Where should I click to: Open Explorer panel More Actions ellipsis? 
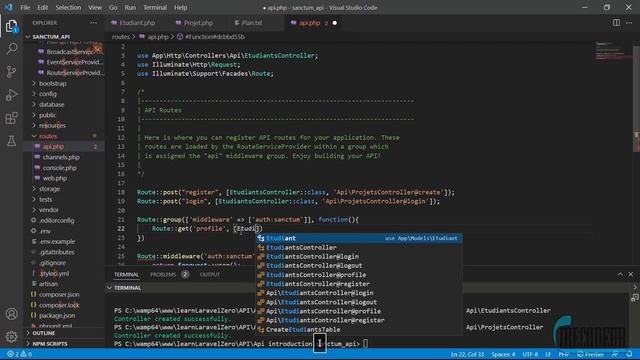click(93, 23)
